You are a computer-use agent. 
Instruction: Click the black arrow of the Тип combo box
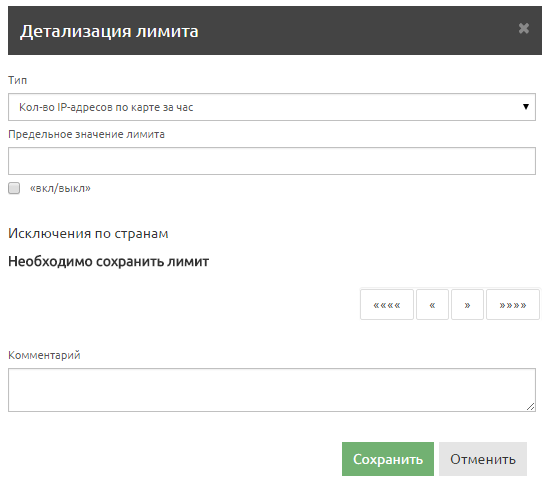526,107
